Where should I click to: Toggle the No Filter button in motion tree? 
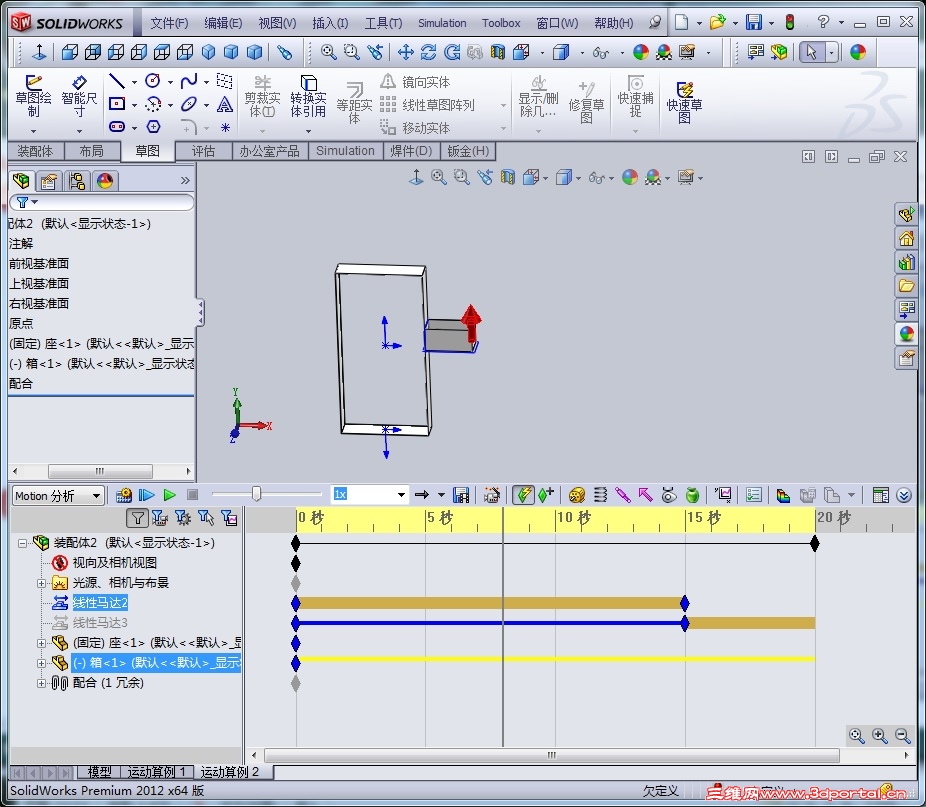coord(137,518)
